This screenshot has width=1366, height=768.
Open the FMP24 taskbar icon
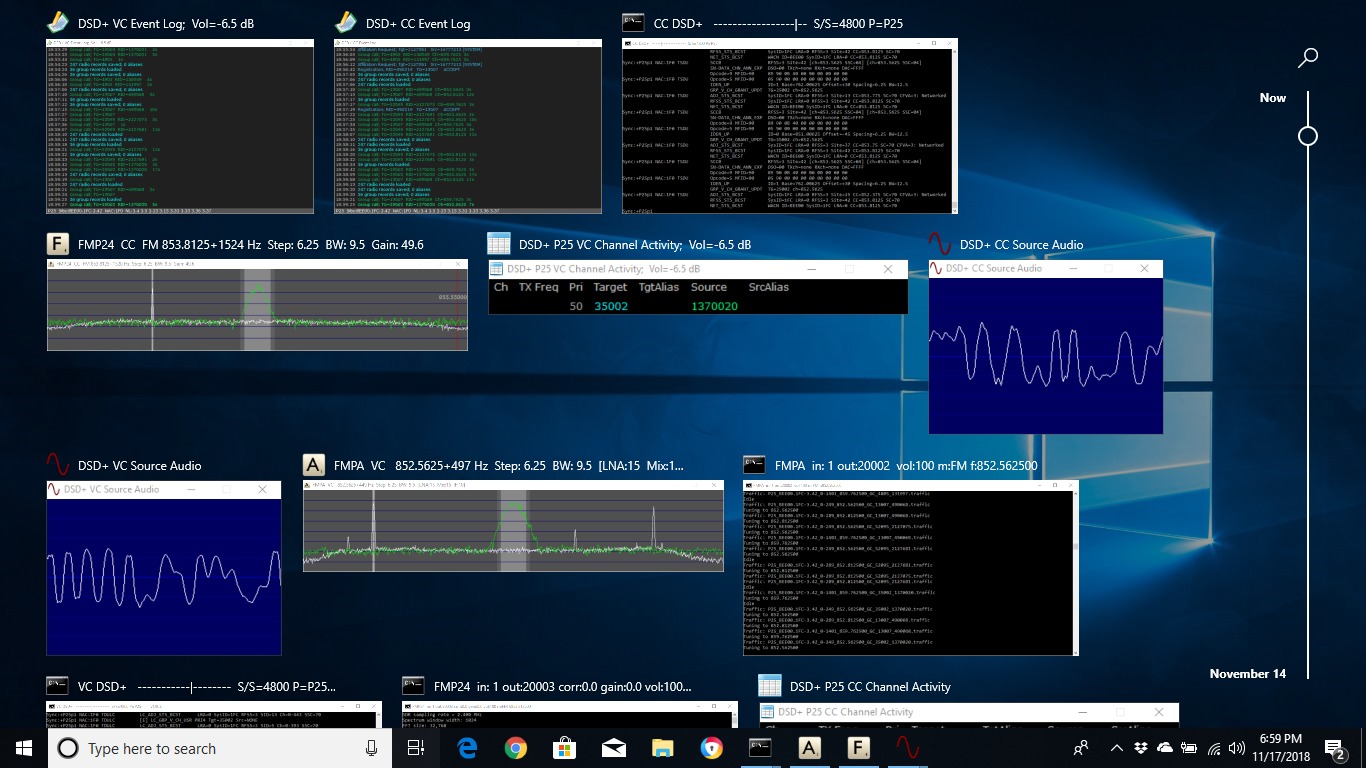[859, 747]
